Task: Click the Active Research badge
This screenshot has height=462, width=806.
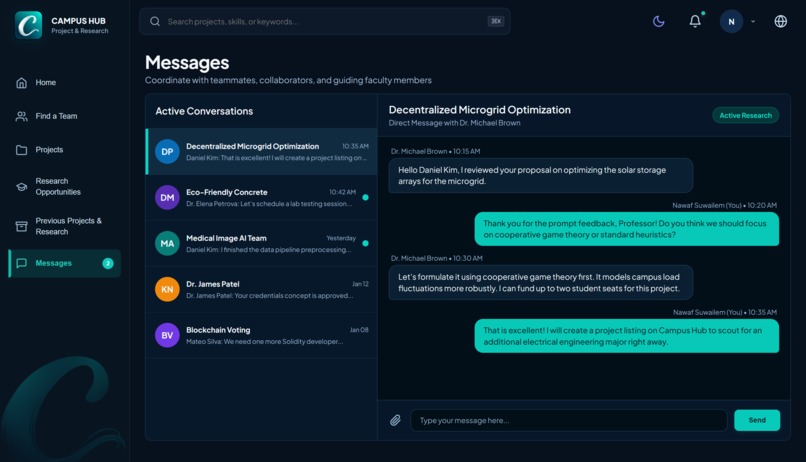Action: point(745,116)
